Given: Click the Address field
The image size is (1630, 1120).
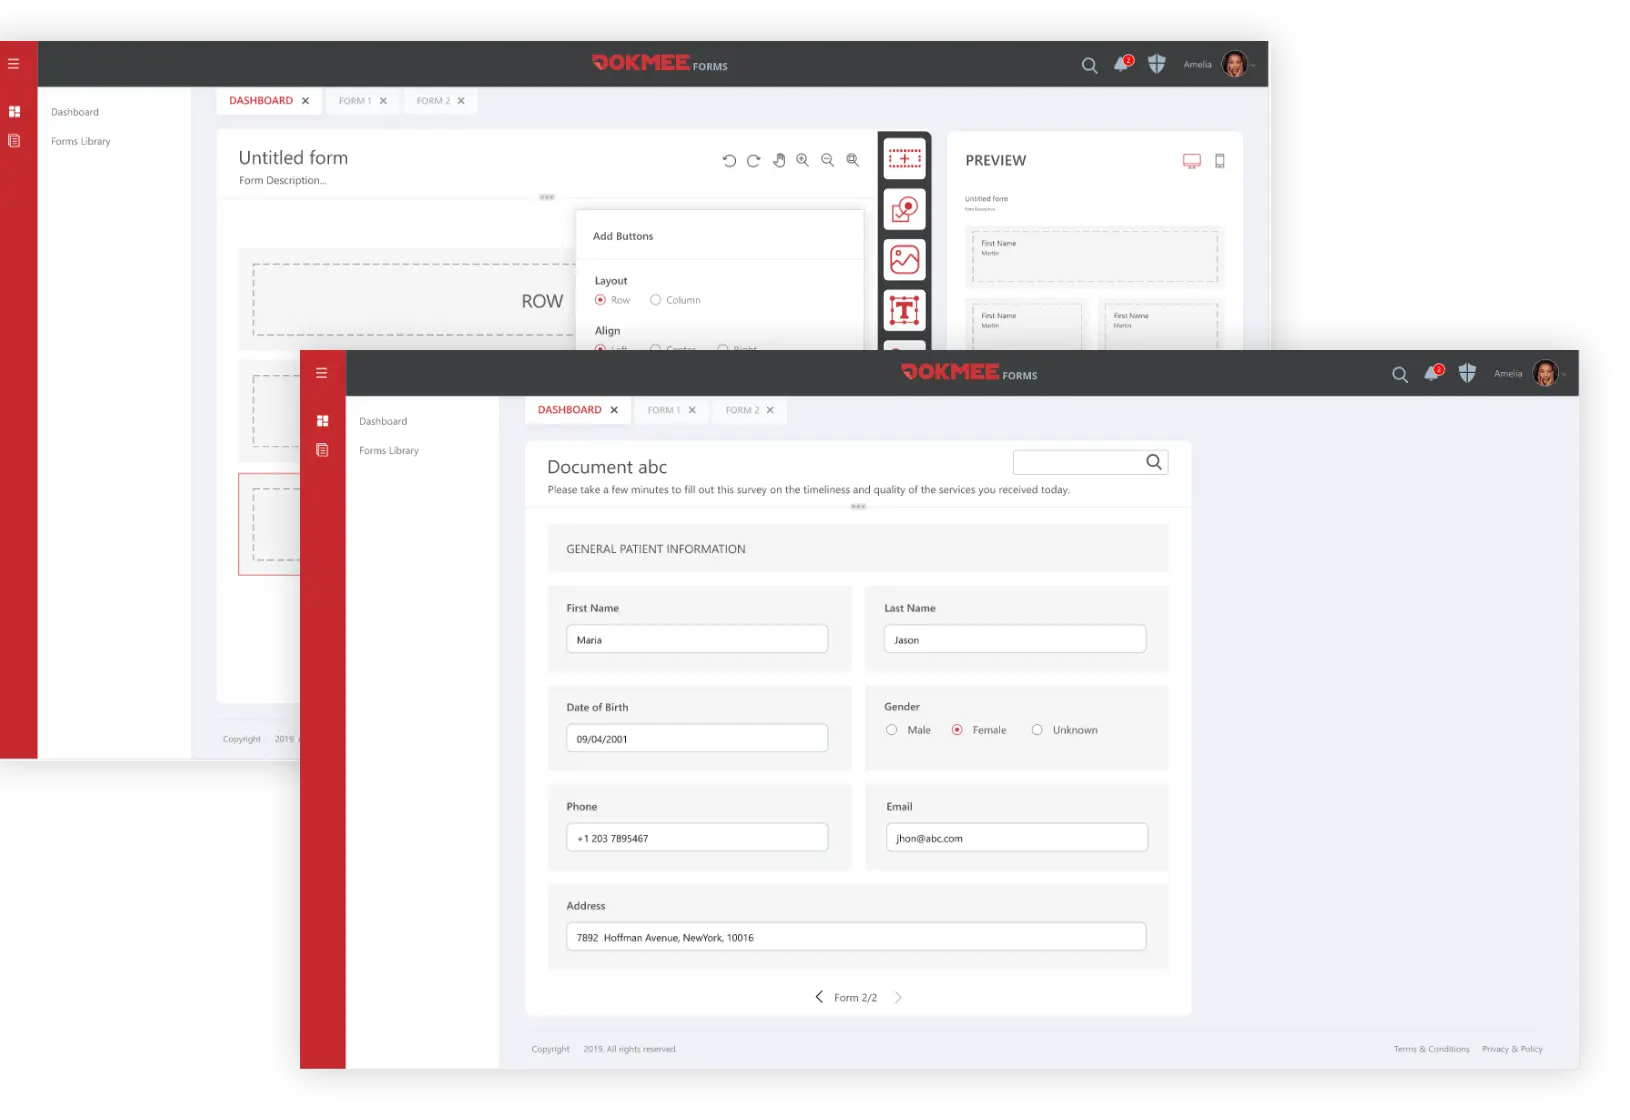Looking at the screenshot, I should point(856,936).
